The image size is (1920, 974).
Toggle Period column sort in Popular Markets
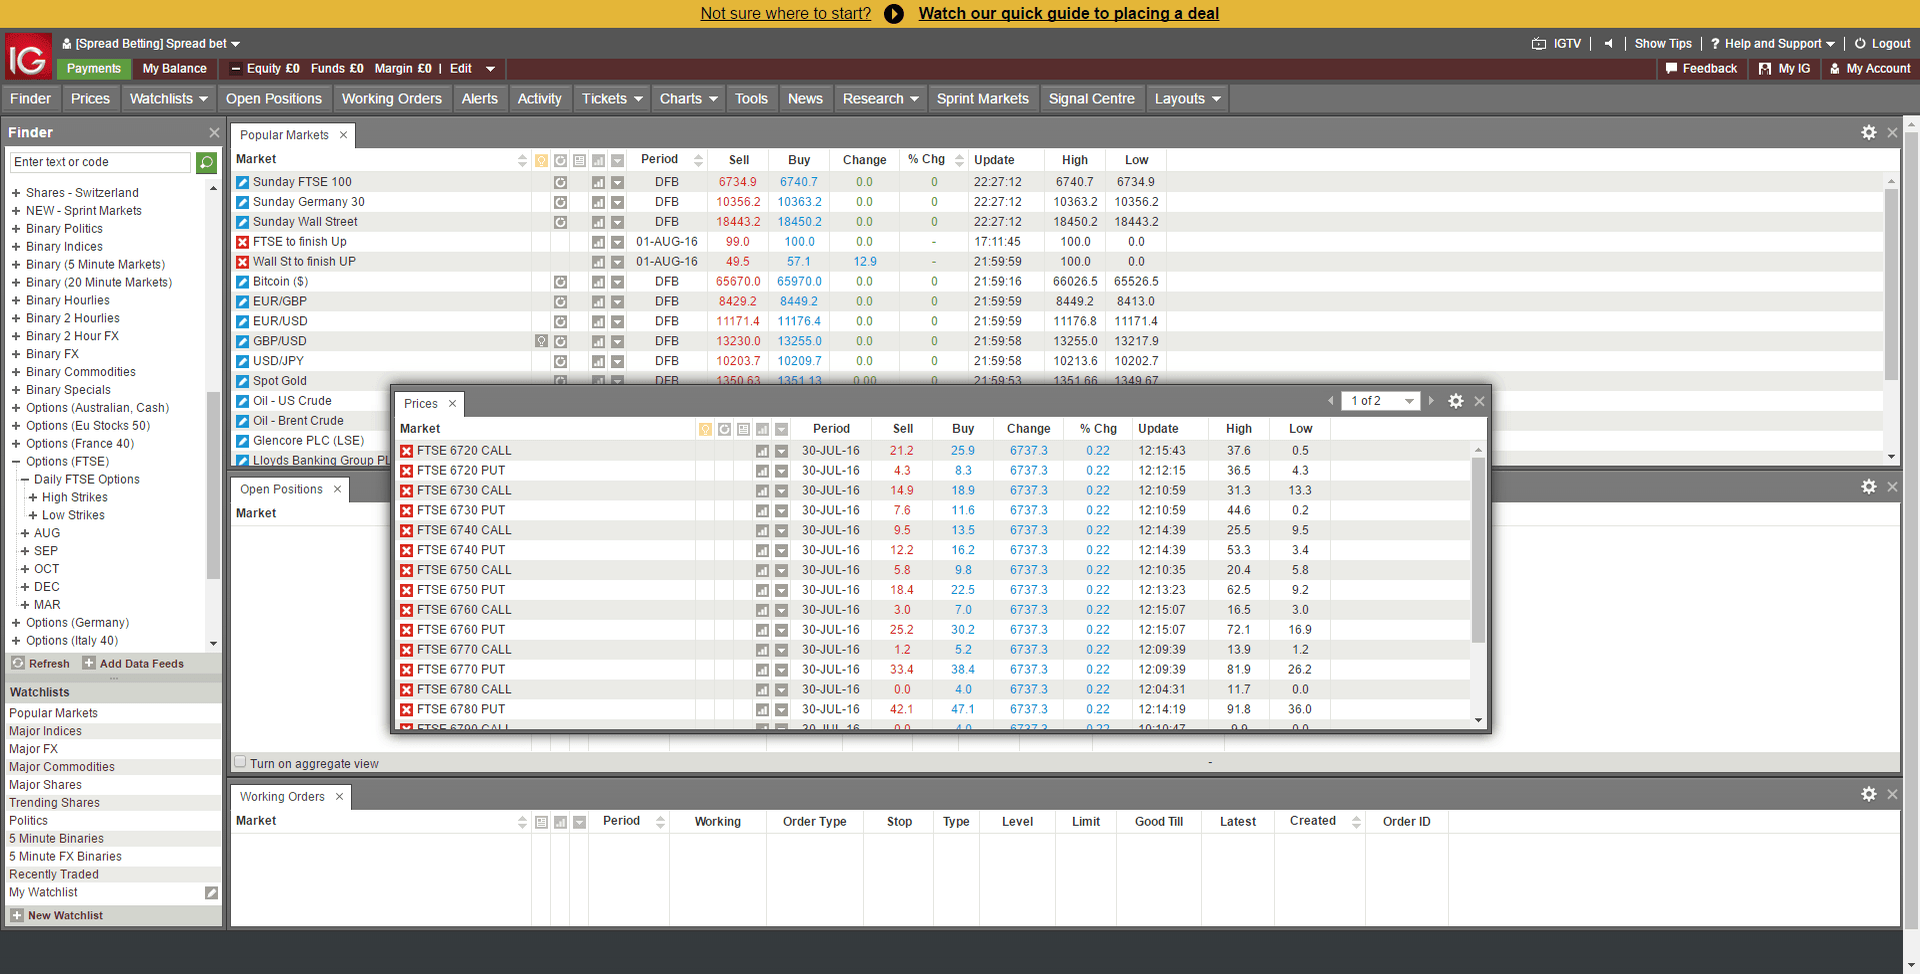(698, 161)
